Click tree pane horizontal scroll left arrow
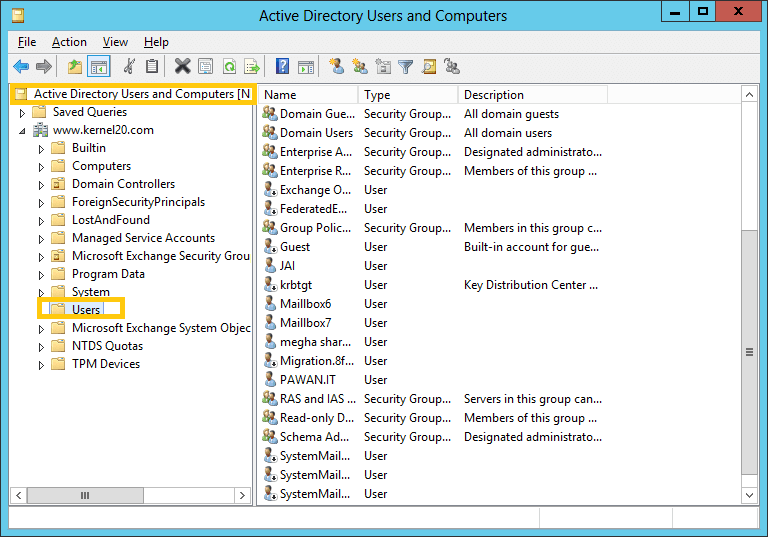768x537 pixels. click(x=19, y=495)
